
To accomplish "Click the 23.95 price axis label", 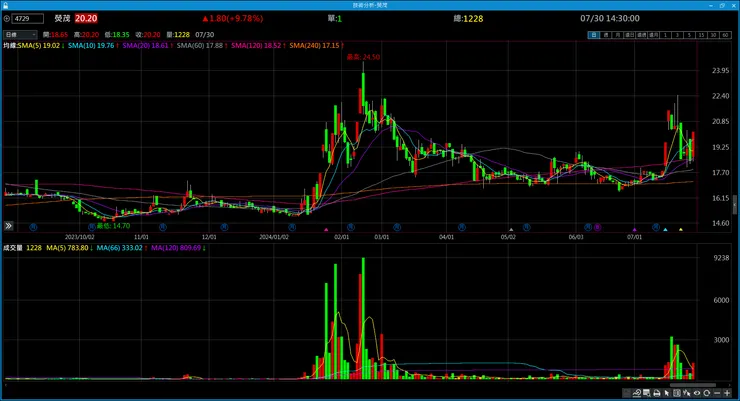I will click(x=720, y=70).
